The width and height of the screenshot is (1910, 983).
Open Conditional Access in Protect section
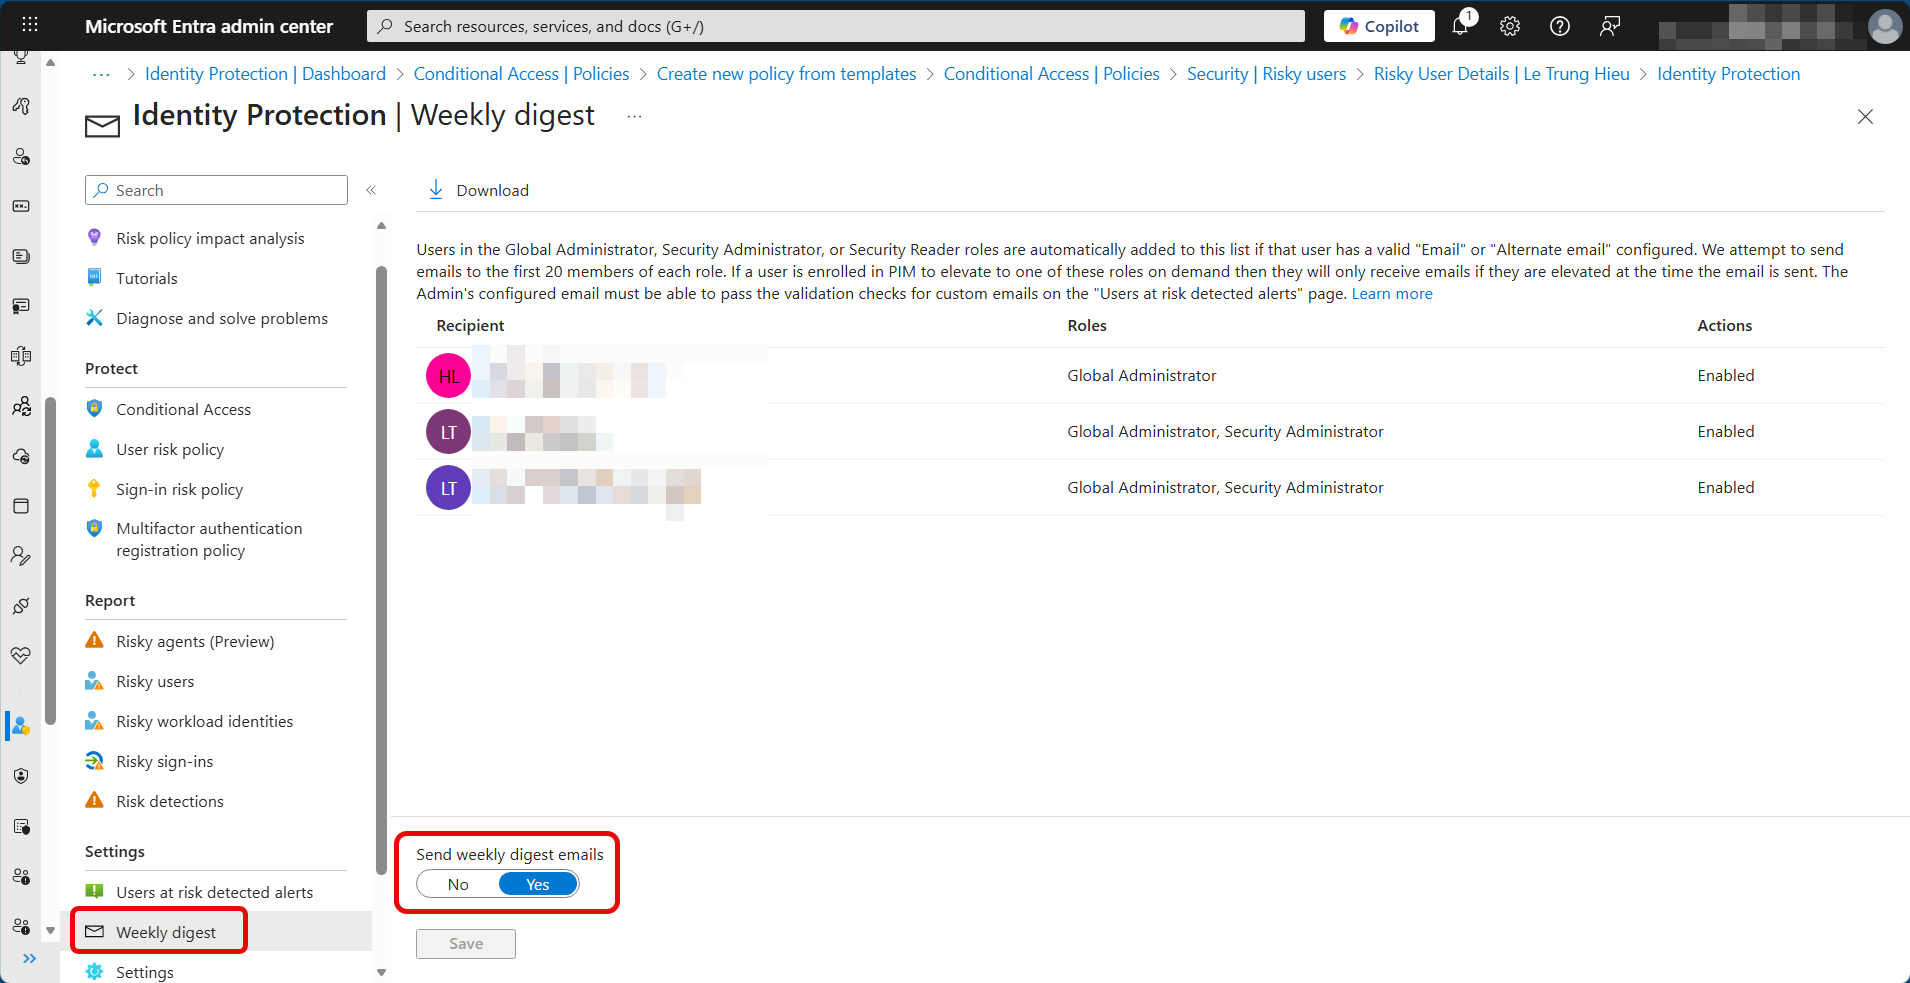[183, 409]
